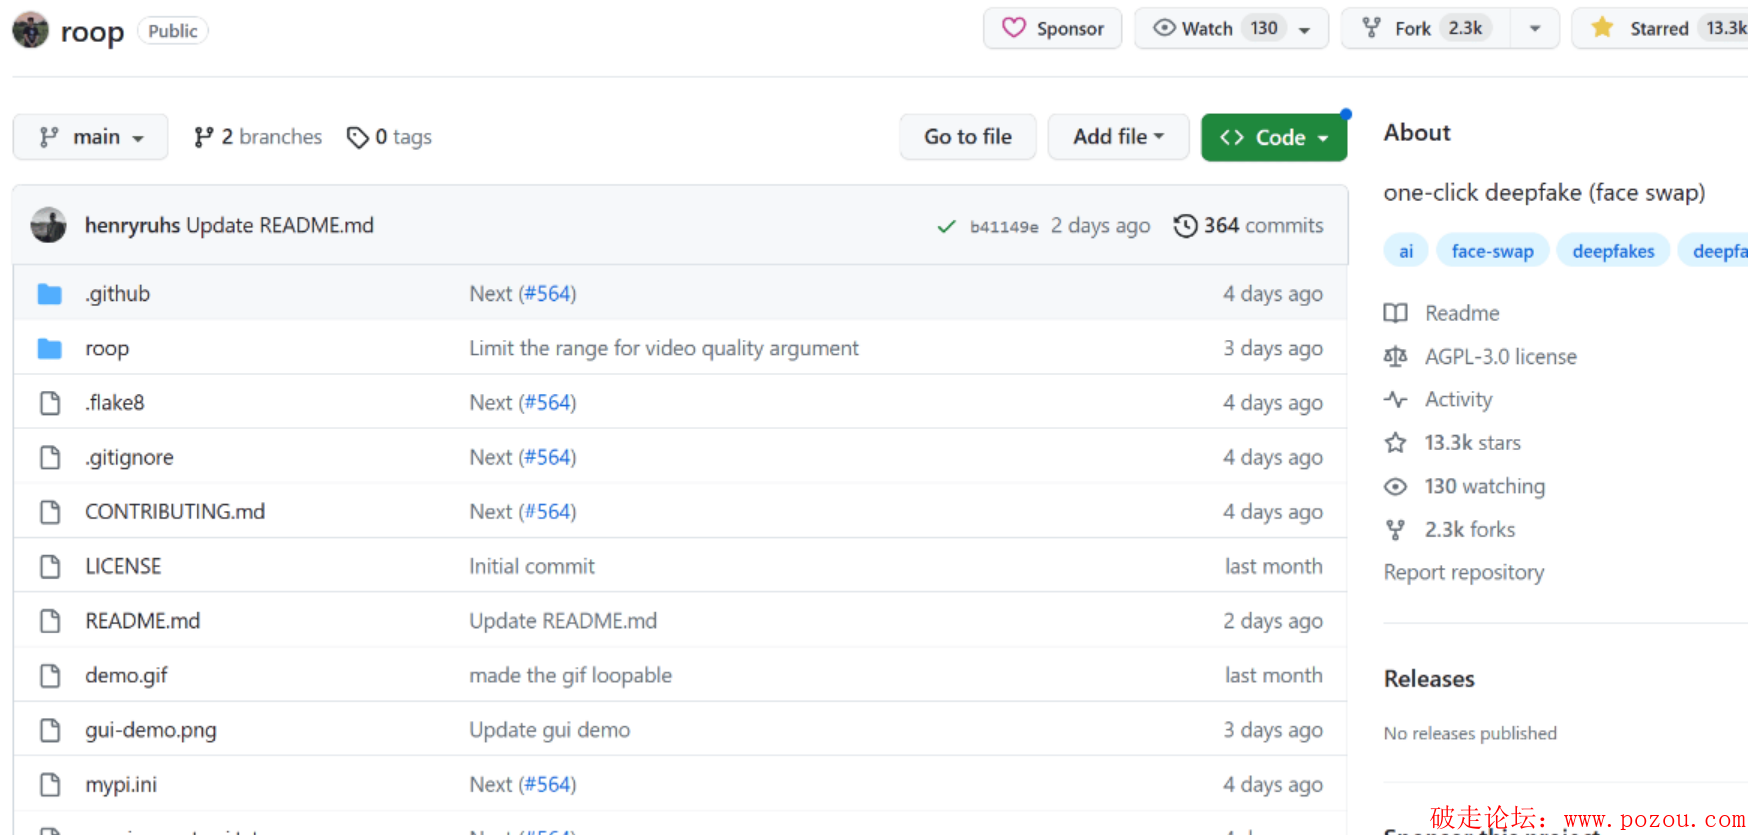The image size is (1751, 835).
Task: Open henryruhs author name link
Action: pos(132,226)
